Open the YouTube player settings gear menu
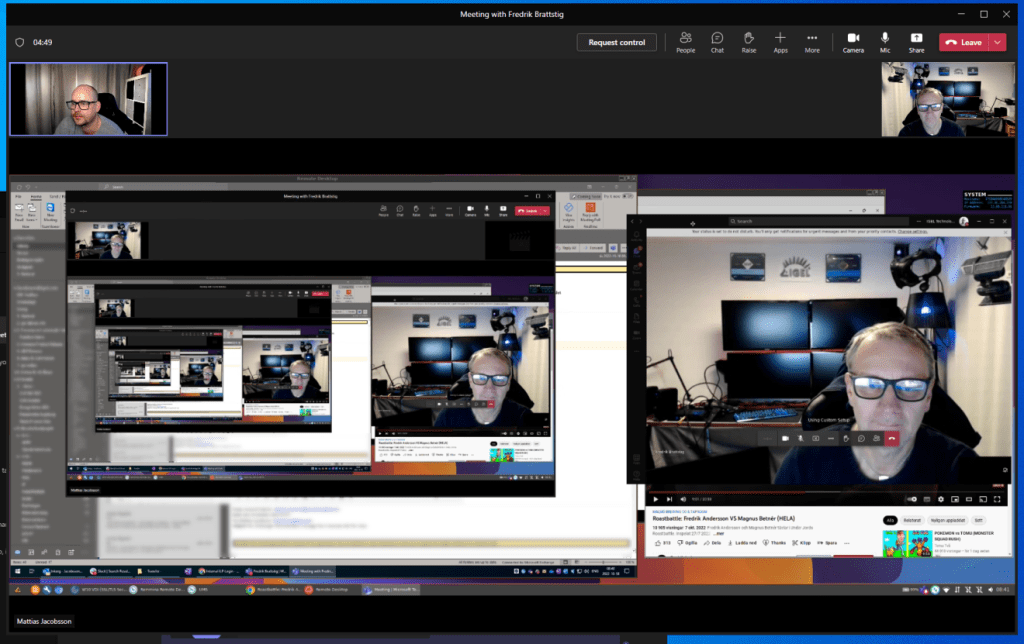 (x=941, y=498)
